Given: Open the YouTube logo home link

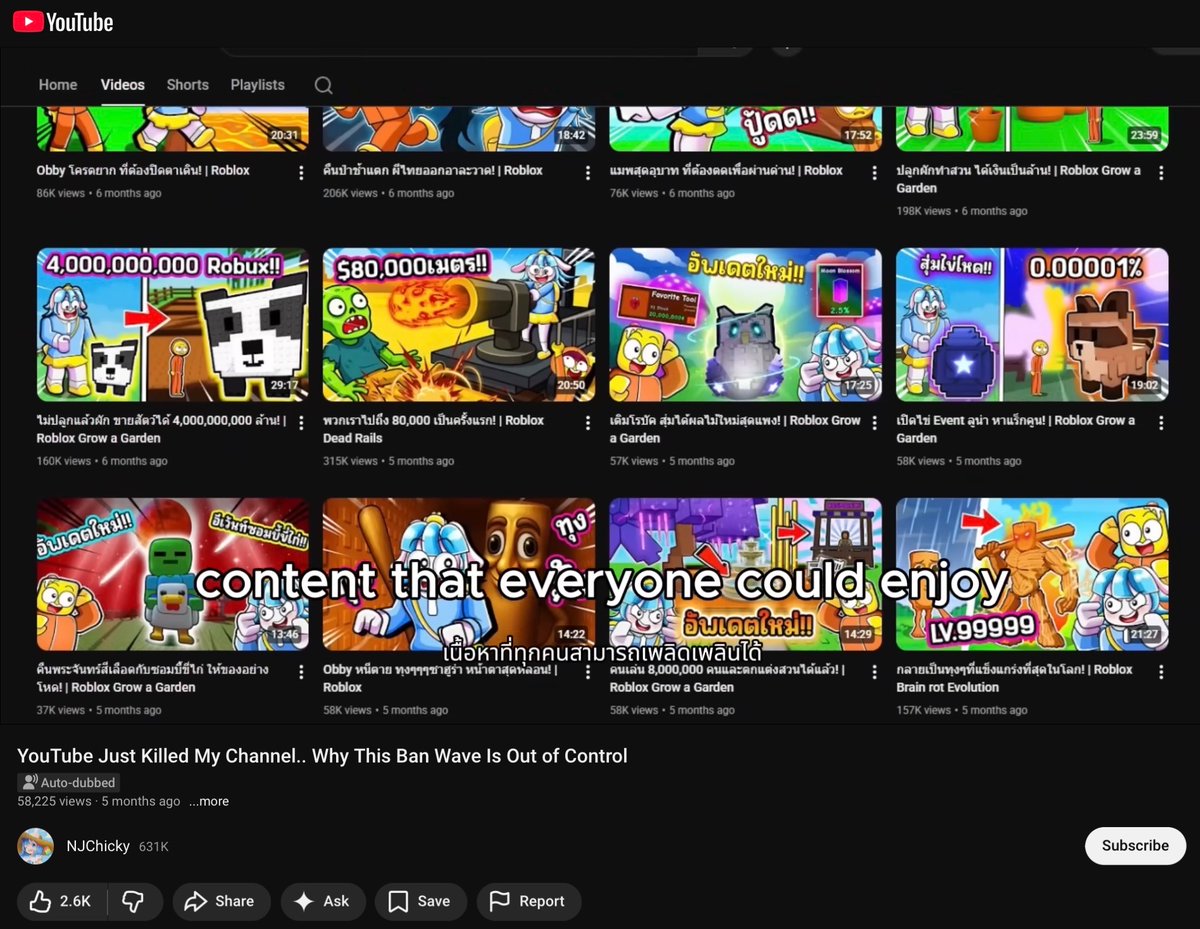Looking at the screenshot, I should pos(63,21).
